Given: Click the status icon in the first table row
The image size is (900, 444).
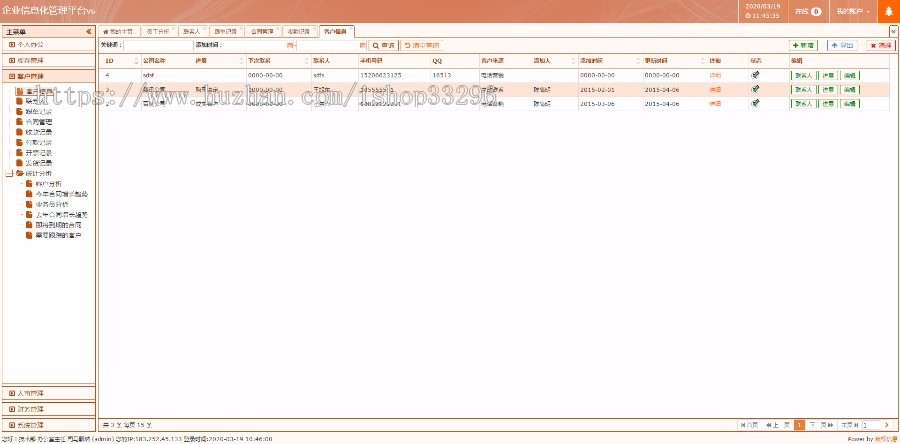Looking at the screenshot, I should click(755, 75).
